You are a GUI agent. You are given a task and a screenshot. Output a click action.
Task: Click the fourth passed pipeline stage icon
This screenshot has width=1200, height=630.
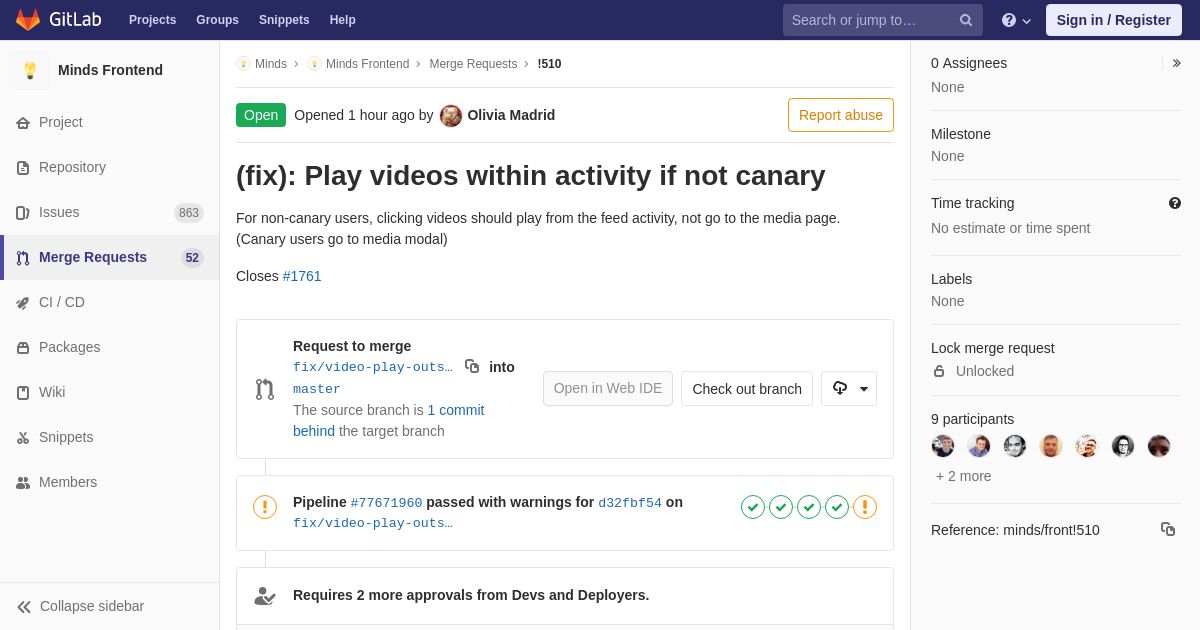click(837, 507)
